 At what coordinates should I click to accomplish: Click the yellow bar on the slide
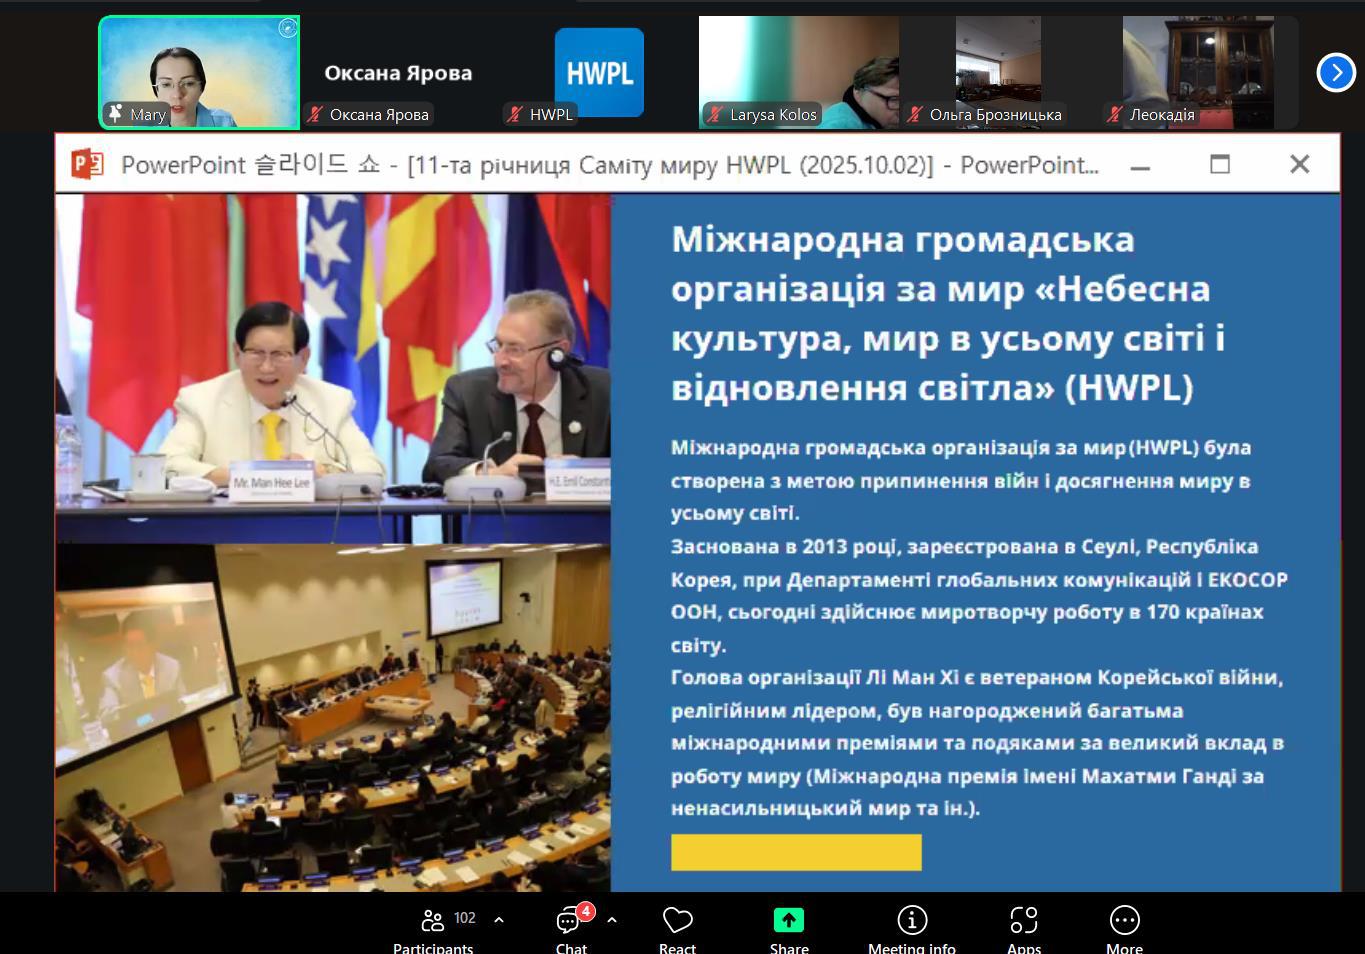pyautogui.click(x=796, y=852)
